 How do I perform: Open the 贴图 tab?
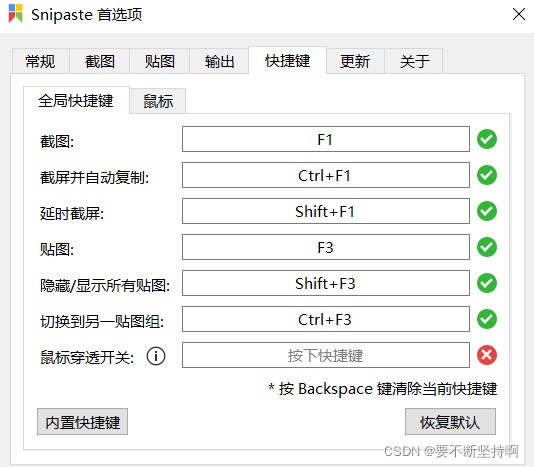(x=159, y=61)
